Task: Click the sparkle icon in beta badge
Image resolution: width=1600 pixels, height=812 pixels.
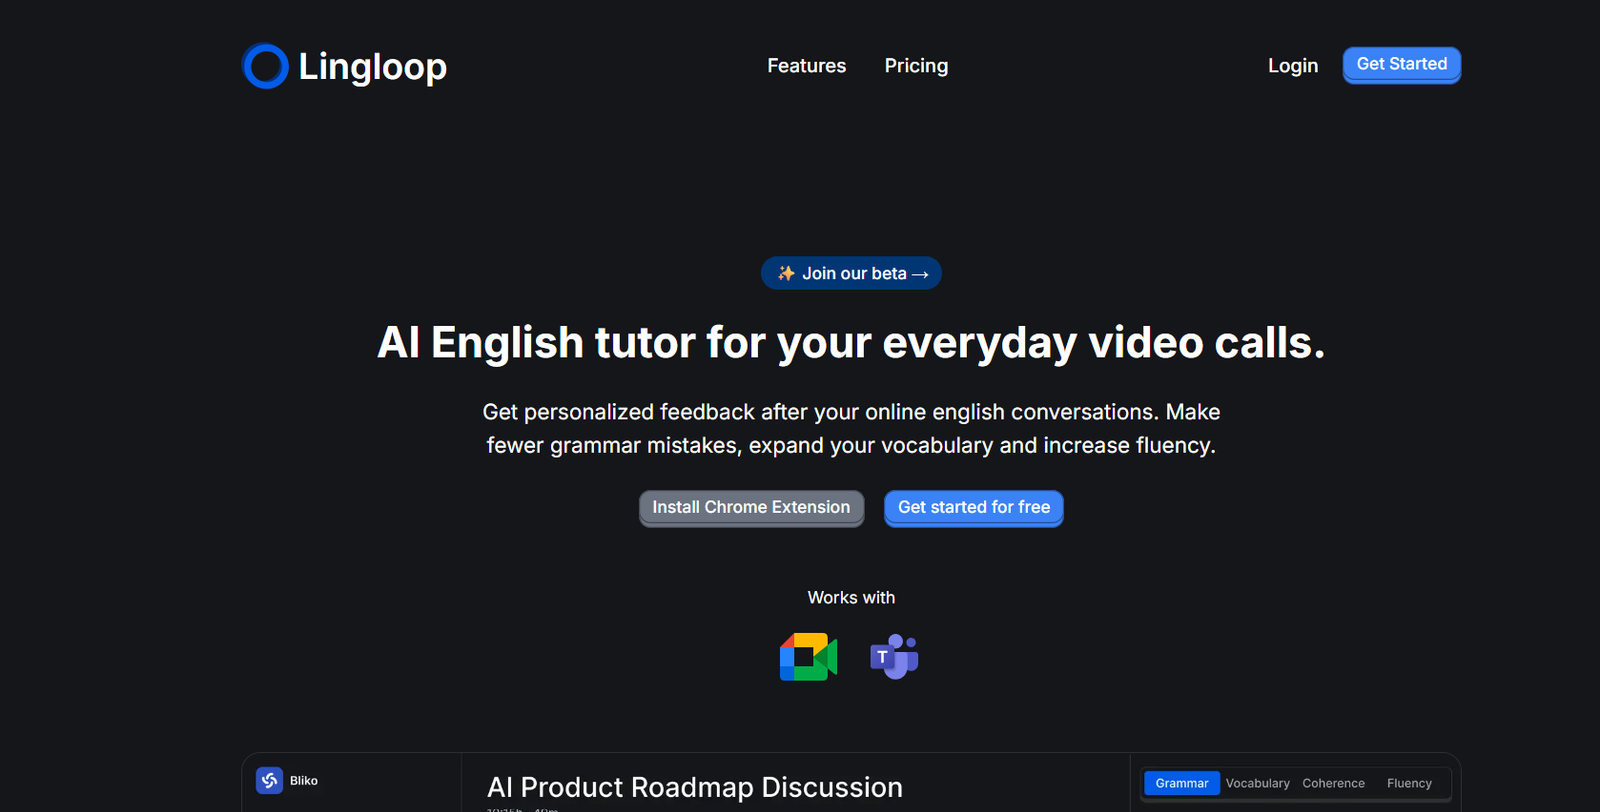Action: (786, 273)
